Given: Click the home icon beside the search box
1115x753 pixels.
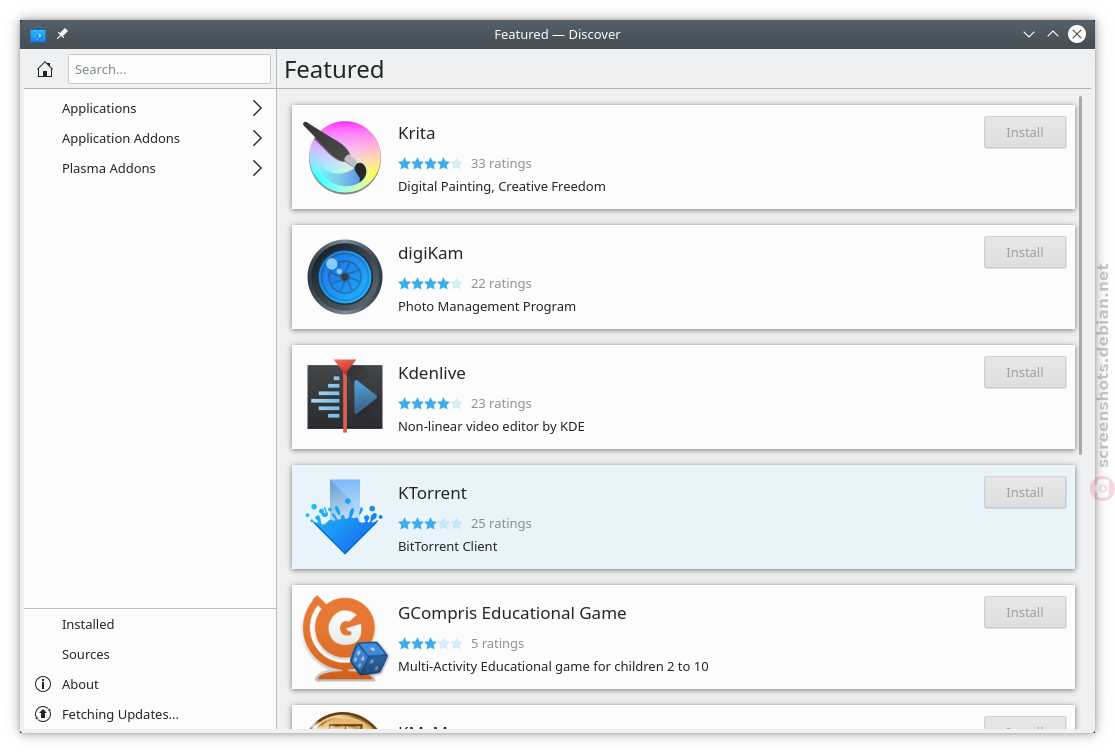Looking at the screenshot, I should 45,69.
